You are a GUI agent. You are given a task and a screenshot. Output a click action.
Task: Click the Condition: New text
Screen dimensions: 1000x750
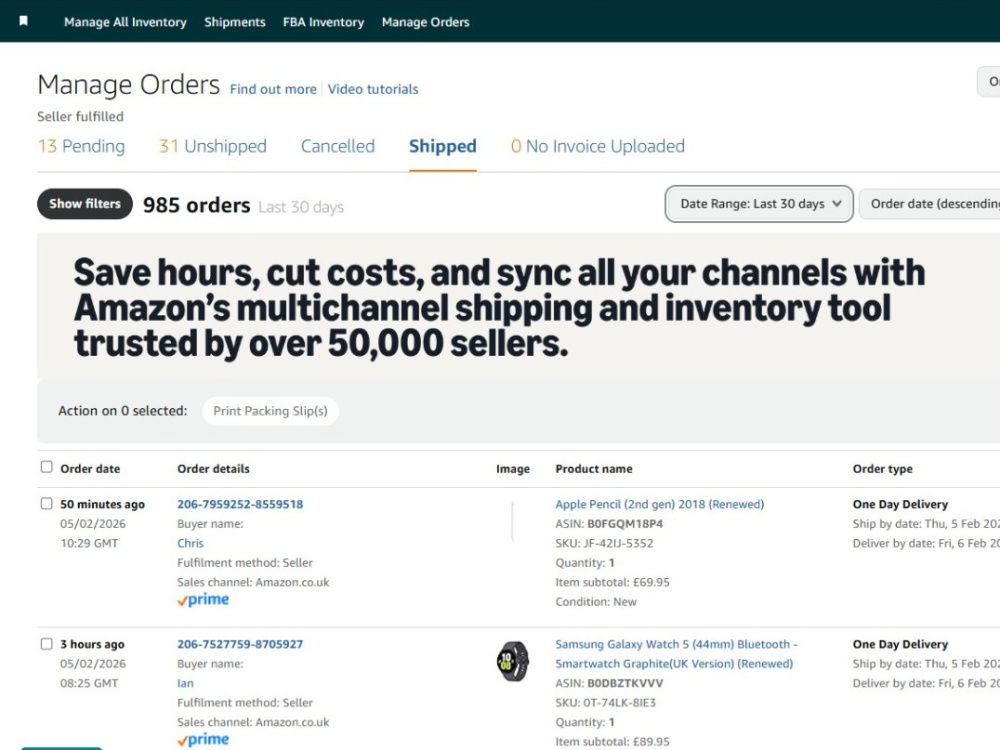(x=596, y=601)
